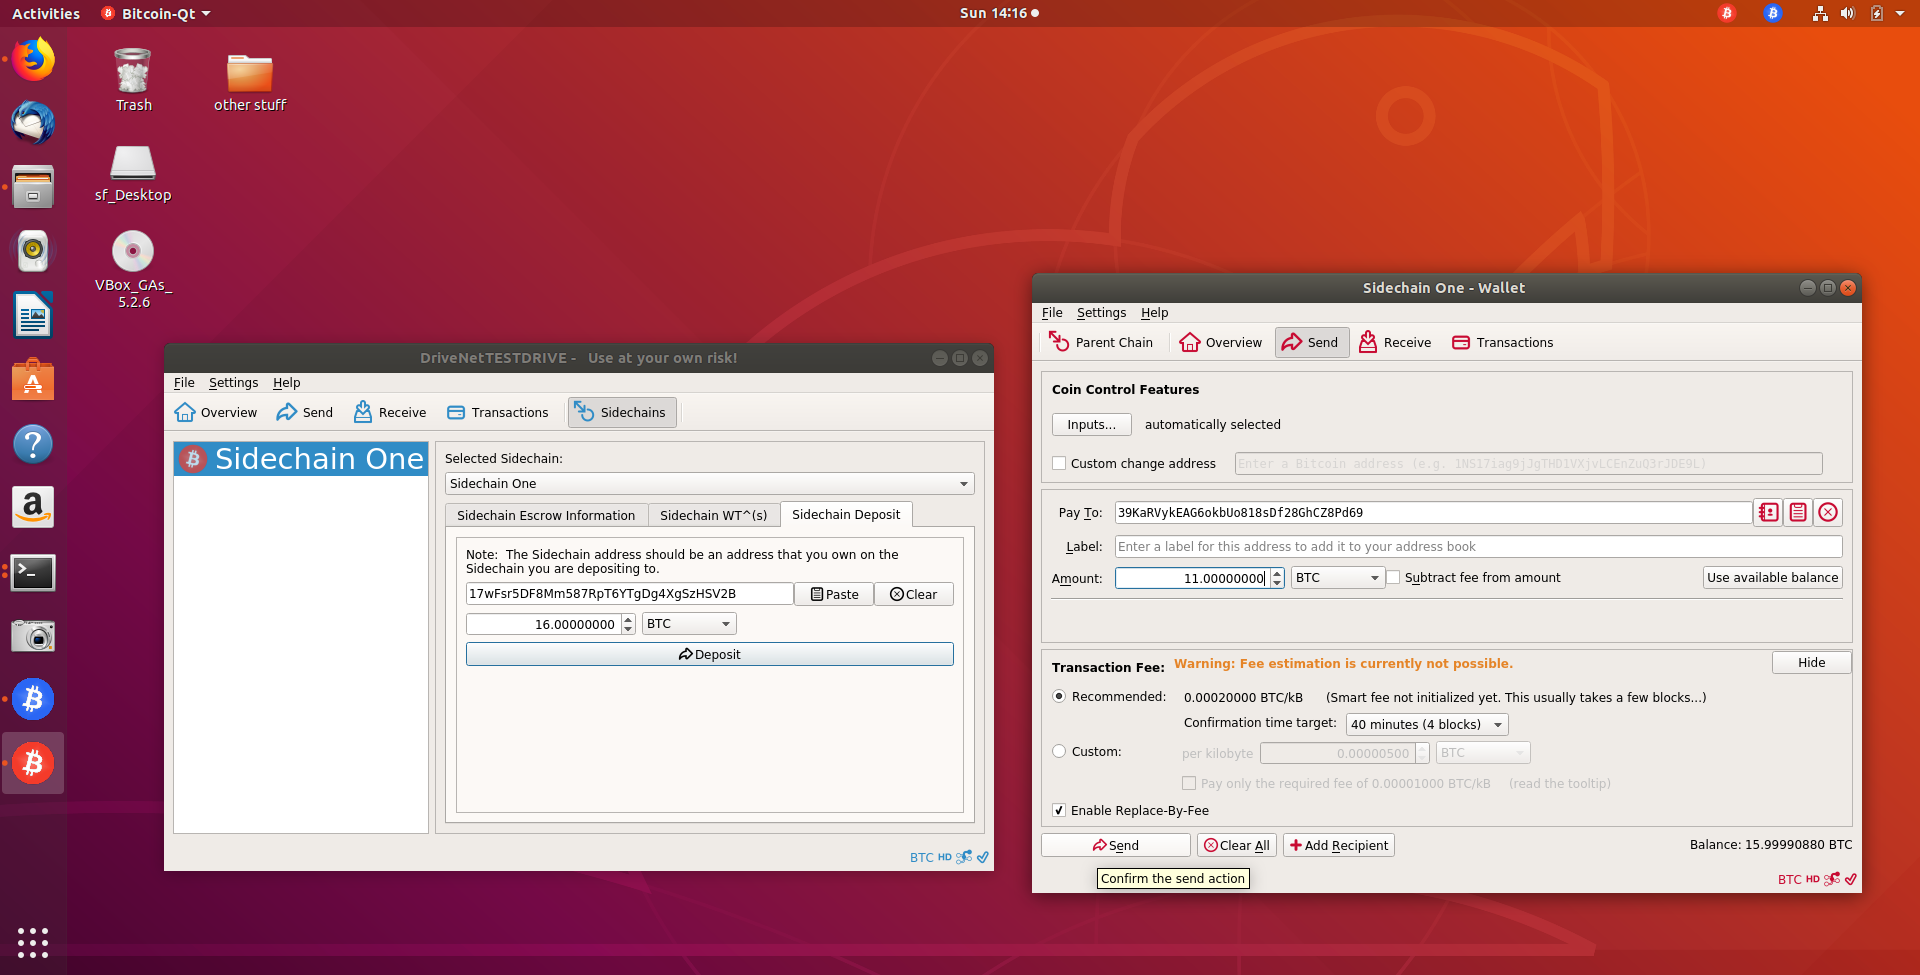Remove this recipient entry icon
Image resolution: width=1920 pixels, height=975 pixels.
[1828, 512]
